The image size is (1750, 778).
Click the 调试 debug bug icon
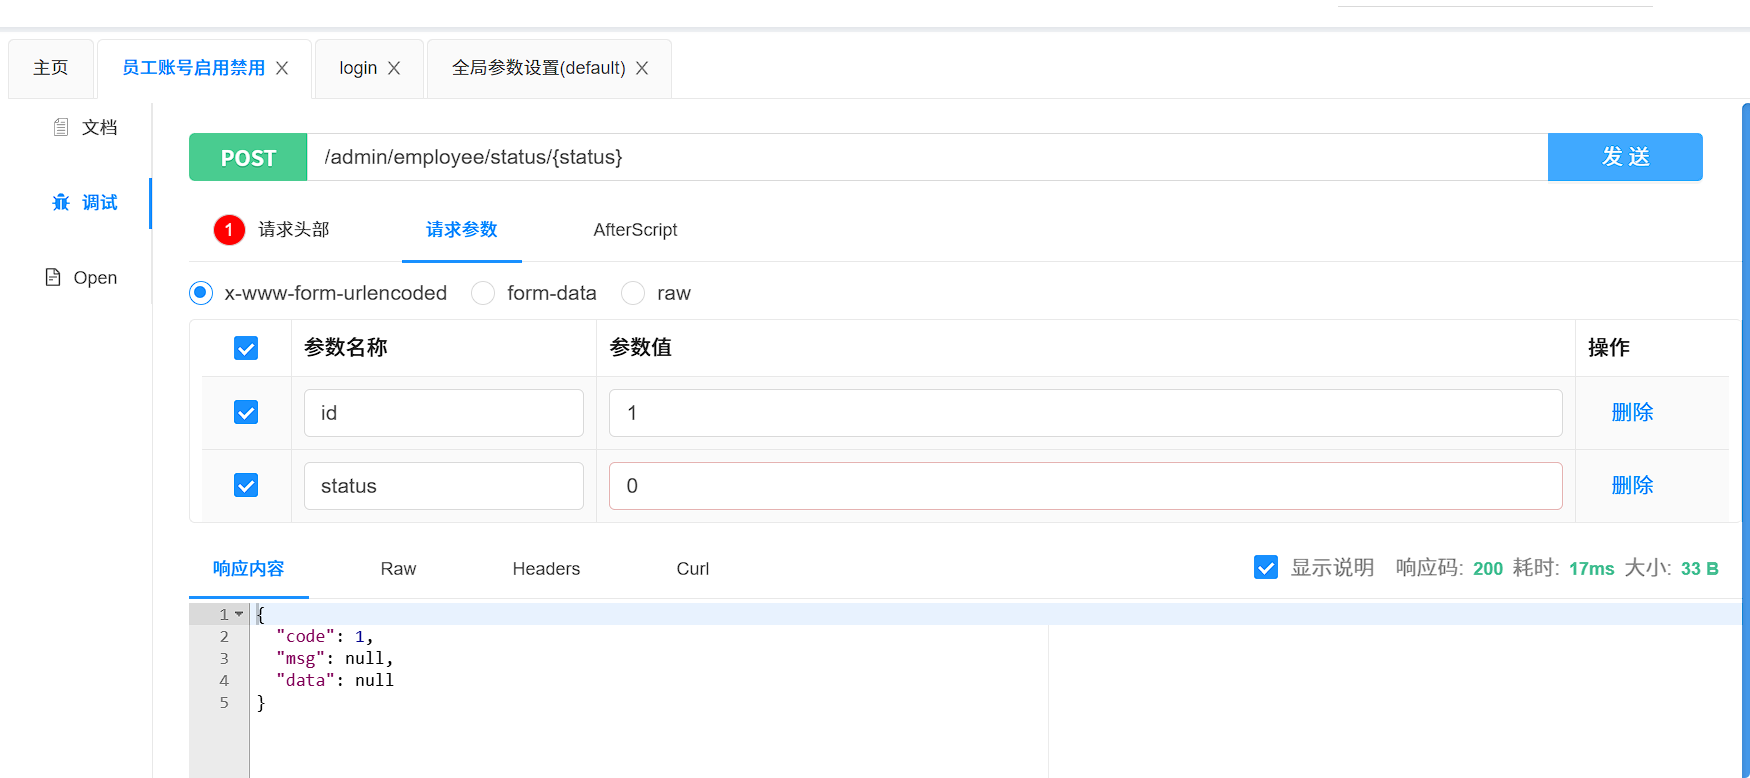(x=61, y=202)
